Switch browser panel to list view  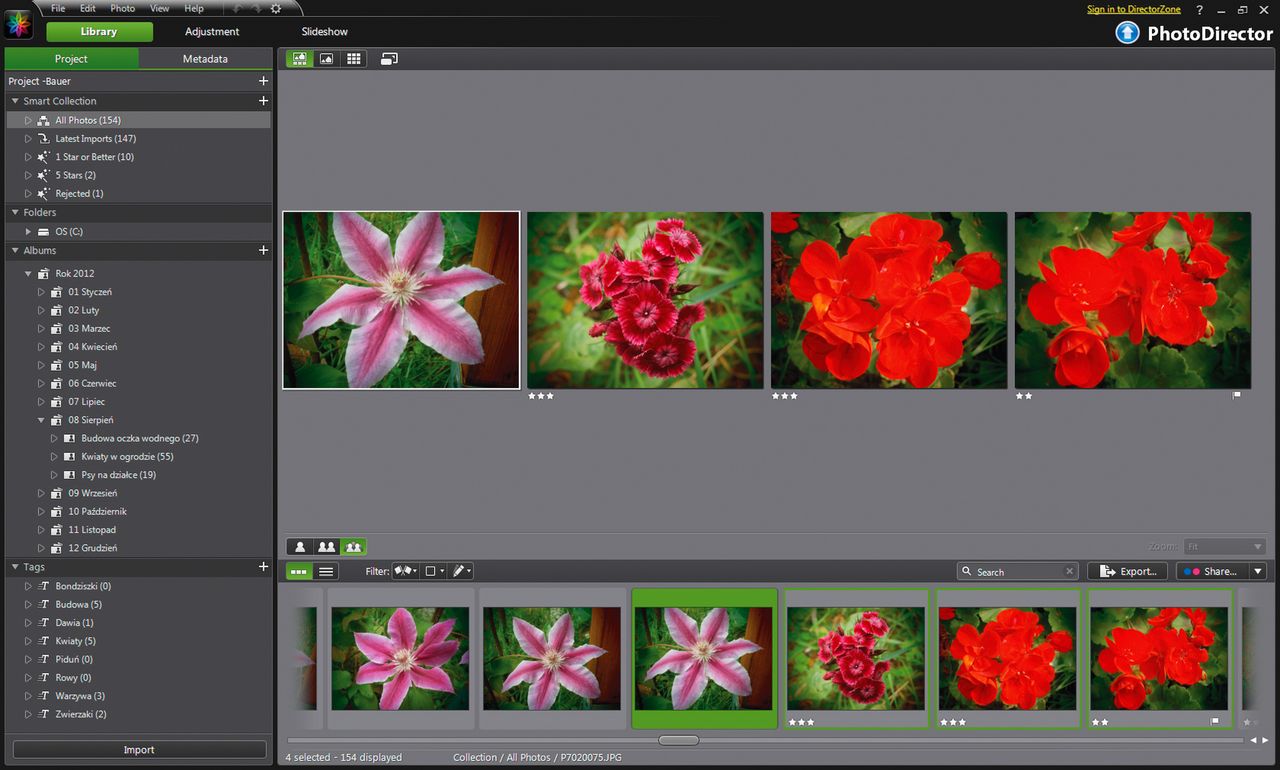pos(325,571)
